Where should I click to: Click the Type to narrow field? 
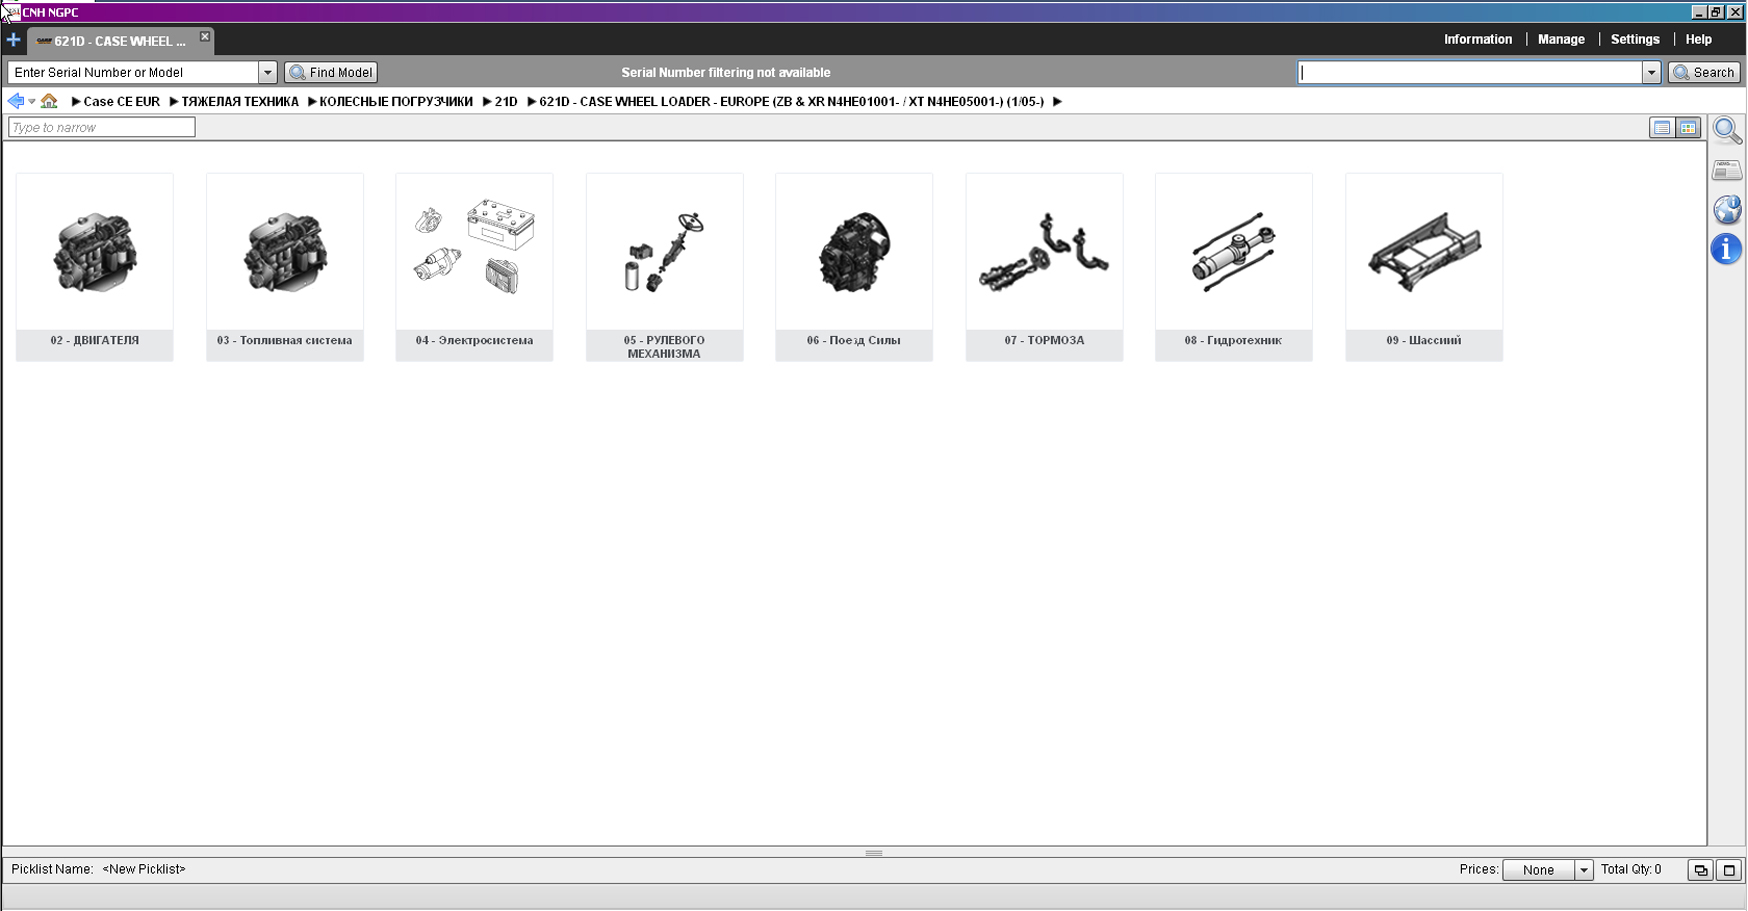point(101,127)
